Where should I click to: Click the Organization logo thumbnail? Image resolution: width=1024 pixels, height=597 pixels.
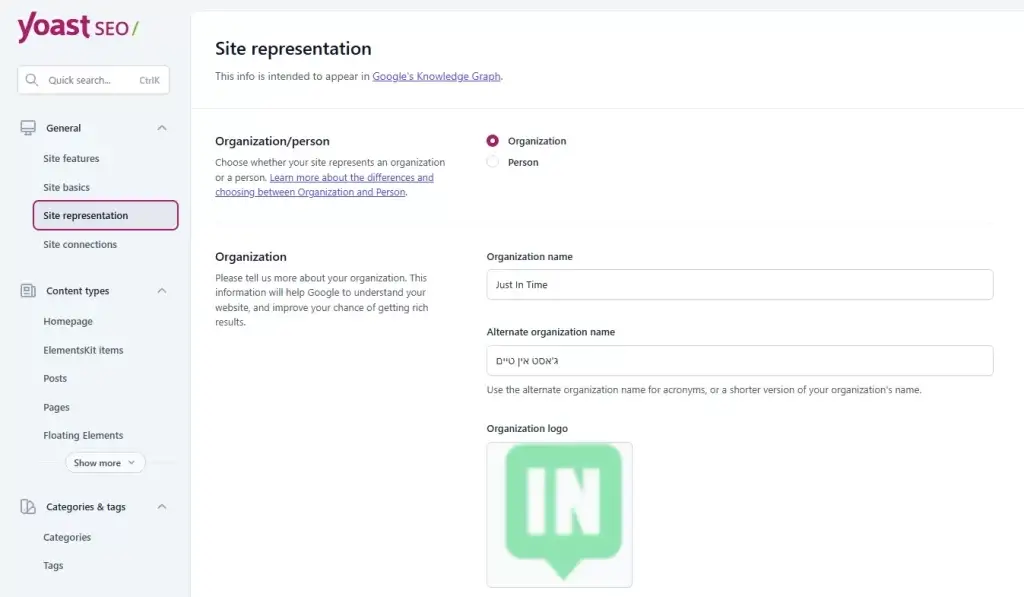click(559, 514)
